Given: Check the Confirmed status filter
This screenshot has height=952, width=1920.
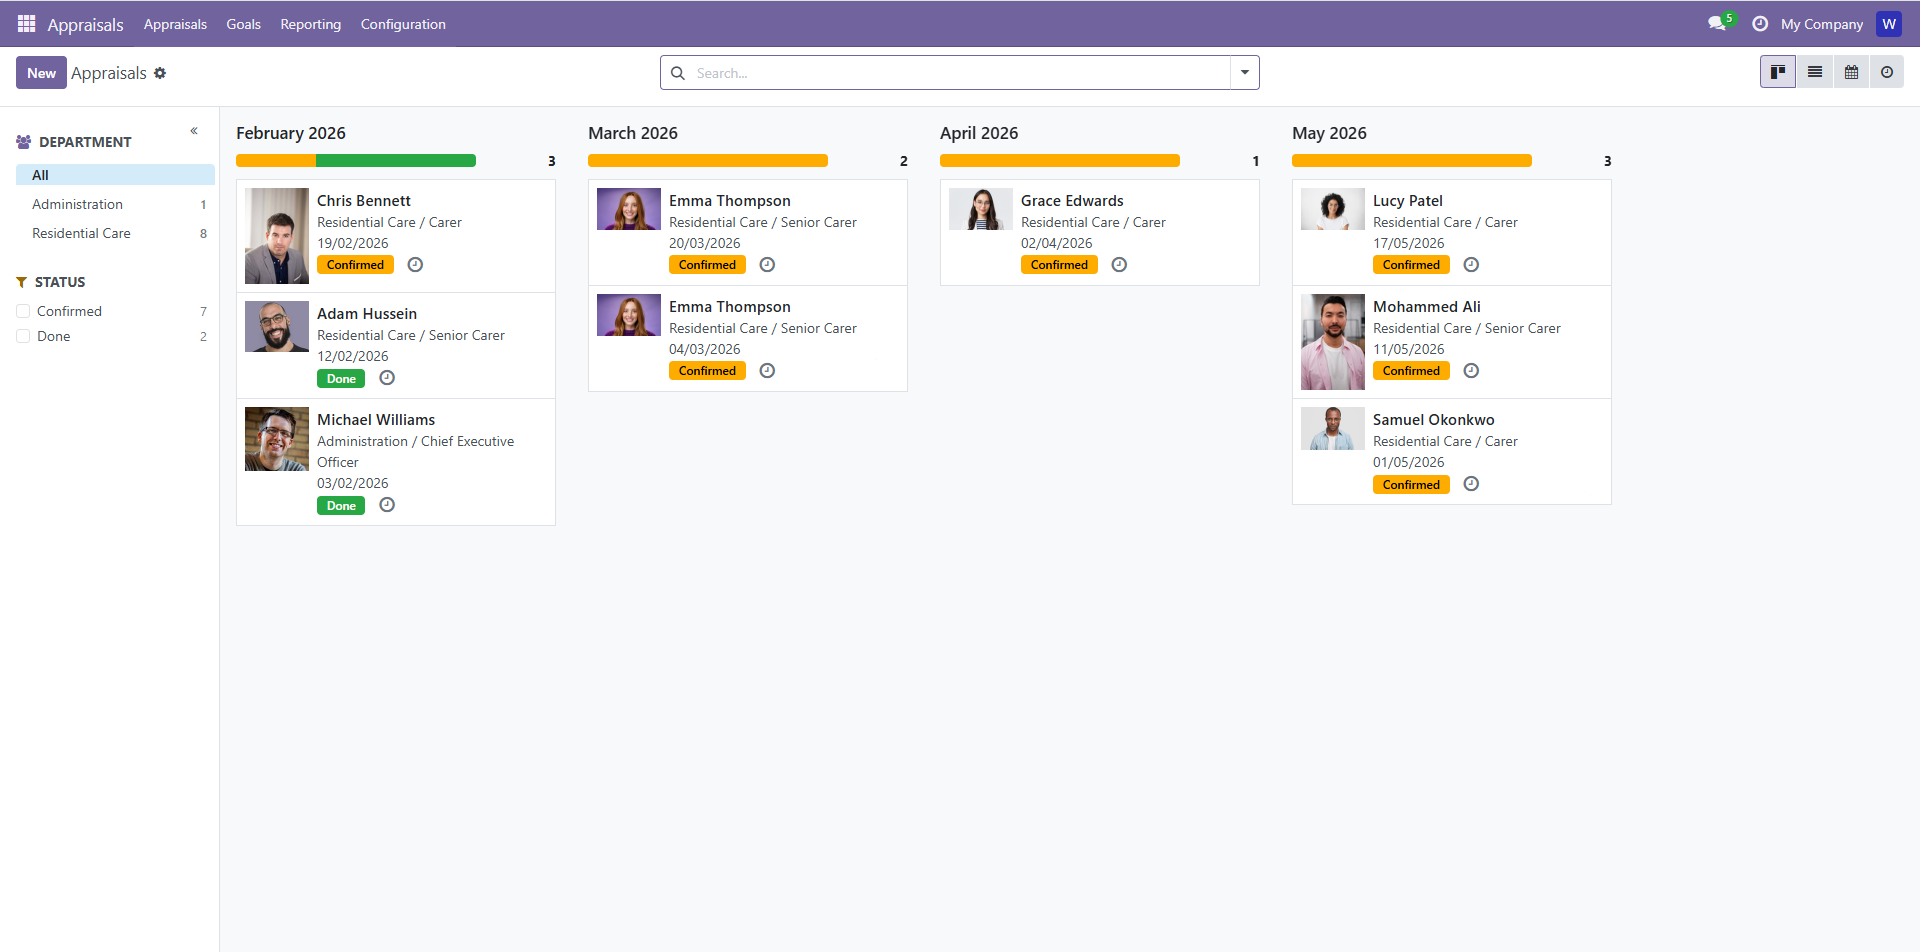Looking at the screenshot, I should pos(23,312).
